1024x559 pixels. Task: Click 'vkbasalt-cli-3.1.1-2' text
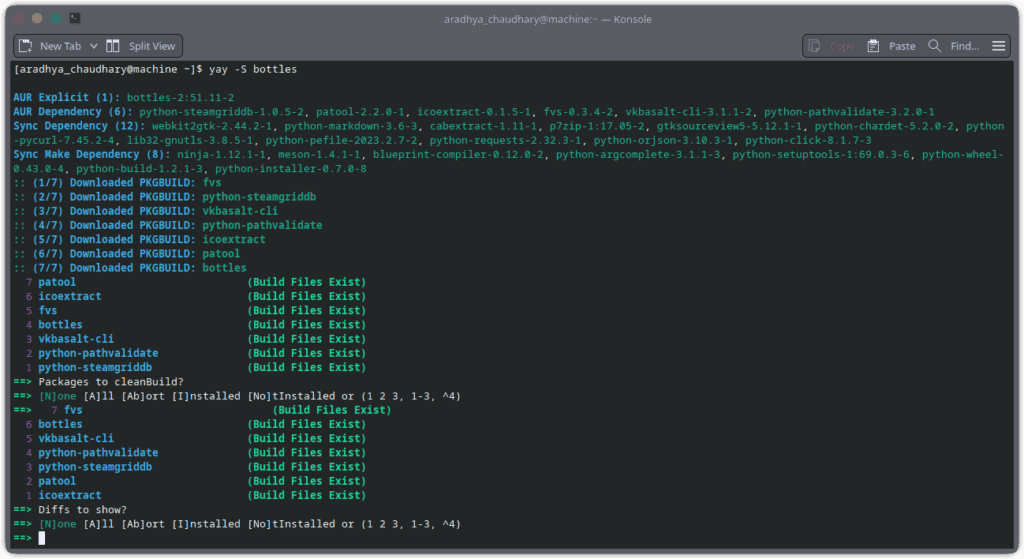688,112
